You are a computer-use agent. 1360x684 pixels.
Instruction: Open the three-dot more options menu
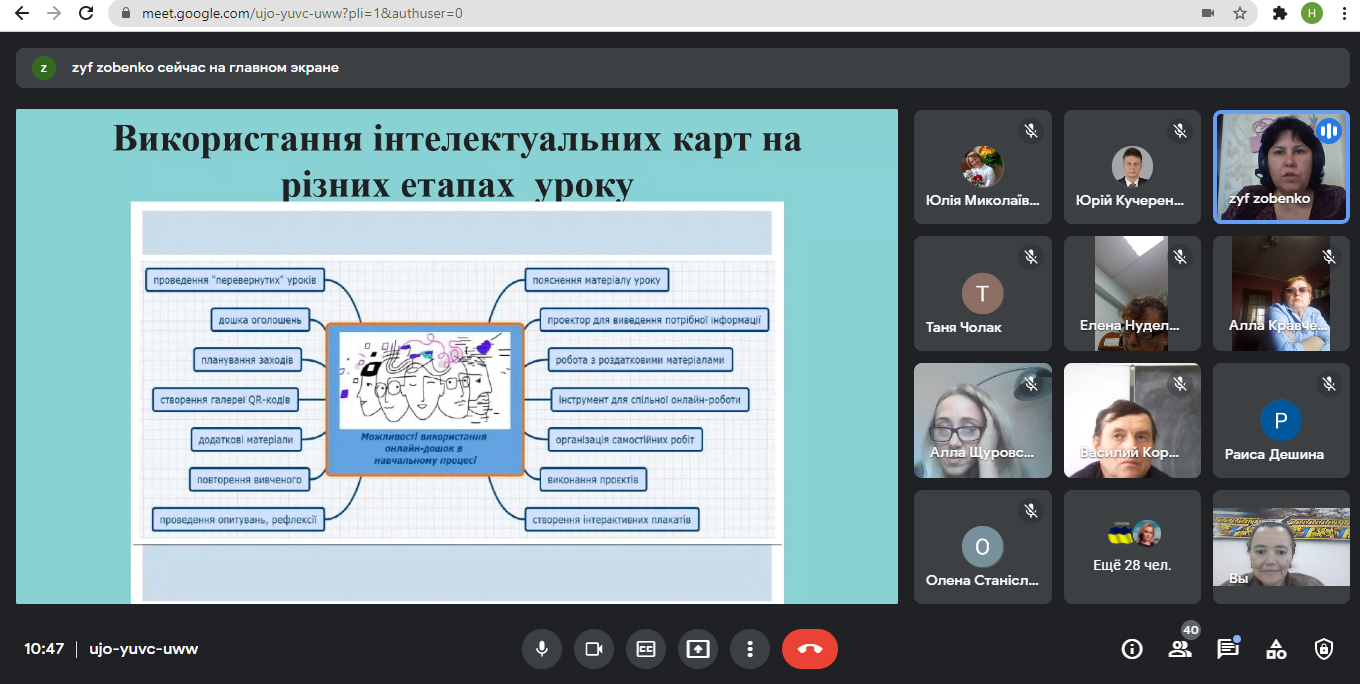click(749, 649)
